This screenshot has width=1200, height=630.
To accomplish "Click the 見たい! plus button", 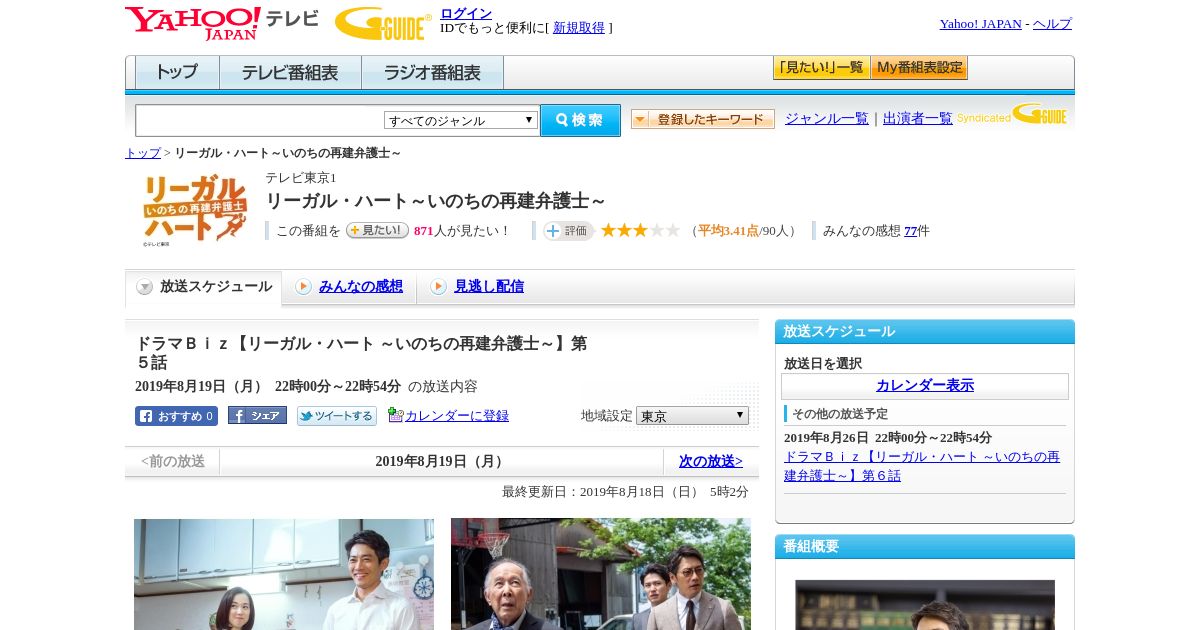I will pos(377,230).
